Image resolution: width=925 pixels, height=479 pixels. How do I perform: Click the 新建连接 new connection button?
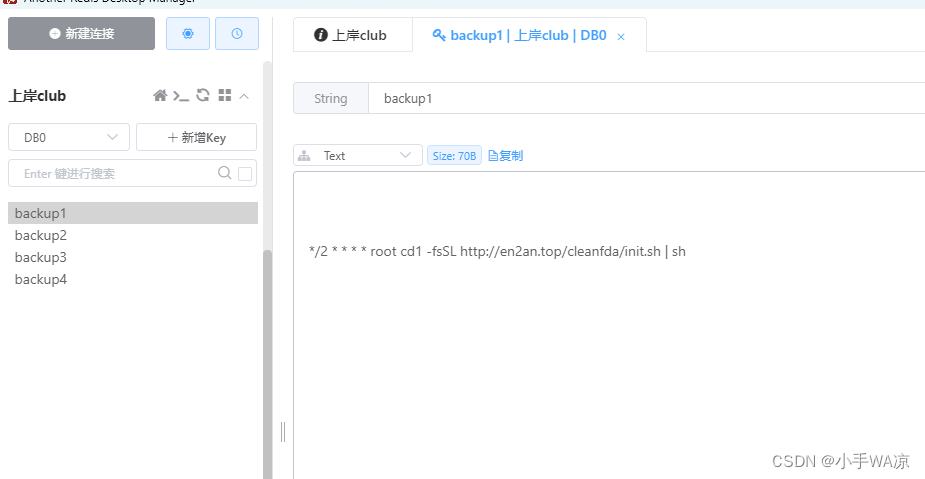(81, 34)
